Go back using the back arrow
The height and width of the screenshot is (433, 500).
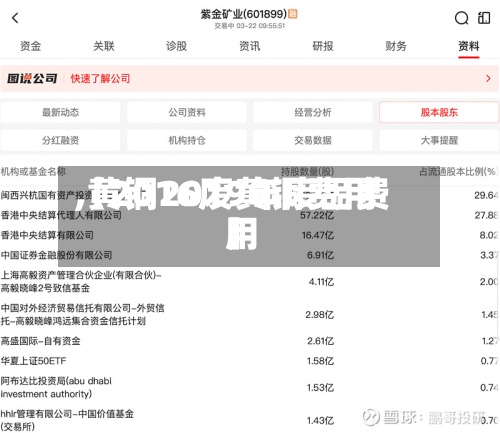15,18
